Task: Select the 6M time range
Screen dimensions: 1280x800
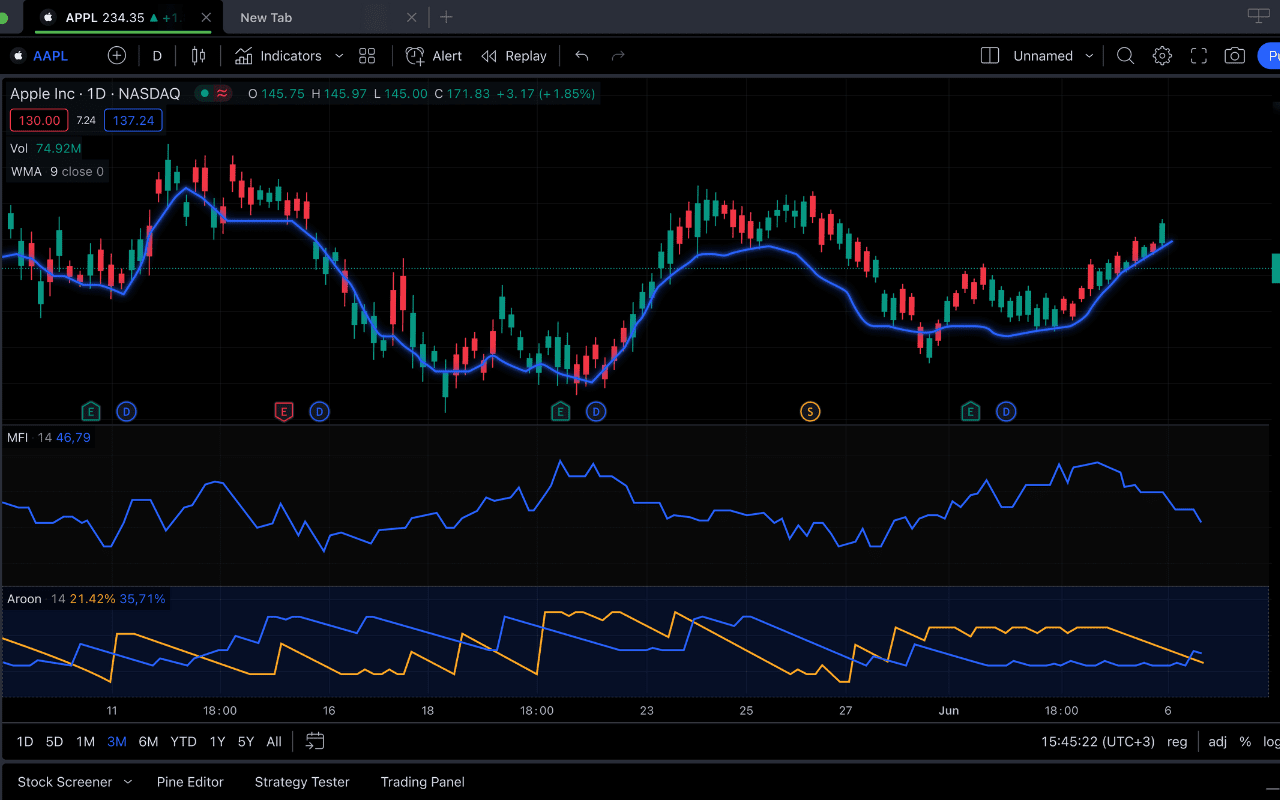Action: click(148, 741)
